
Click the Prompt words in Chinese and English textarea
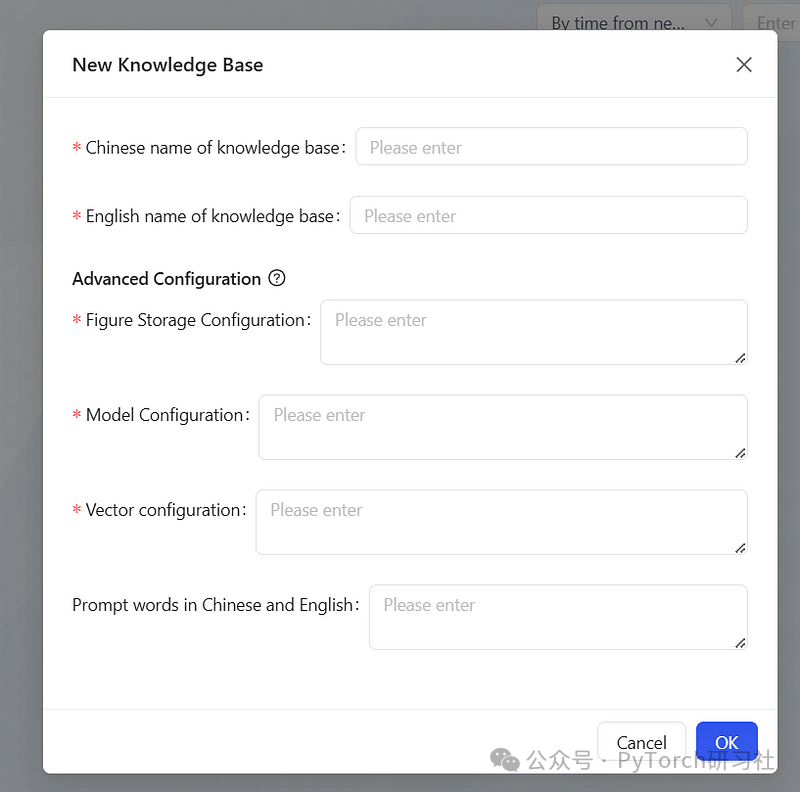[x=558, y=617]
